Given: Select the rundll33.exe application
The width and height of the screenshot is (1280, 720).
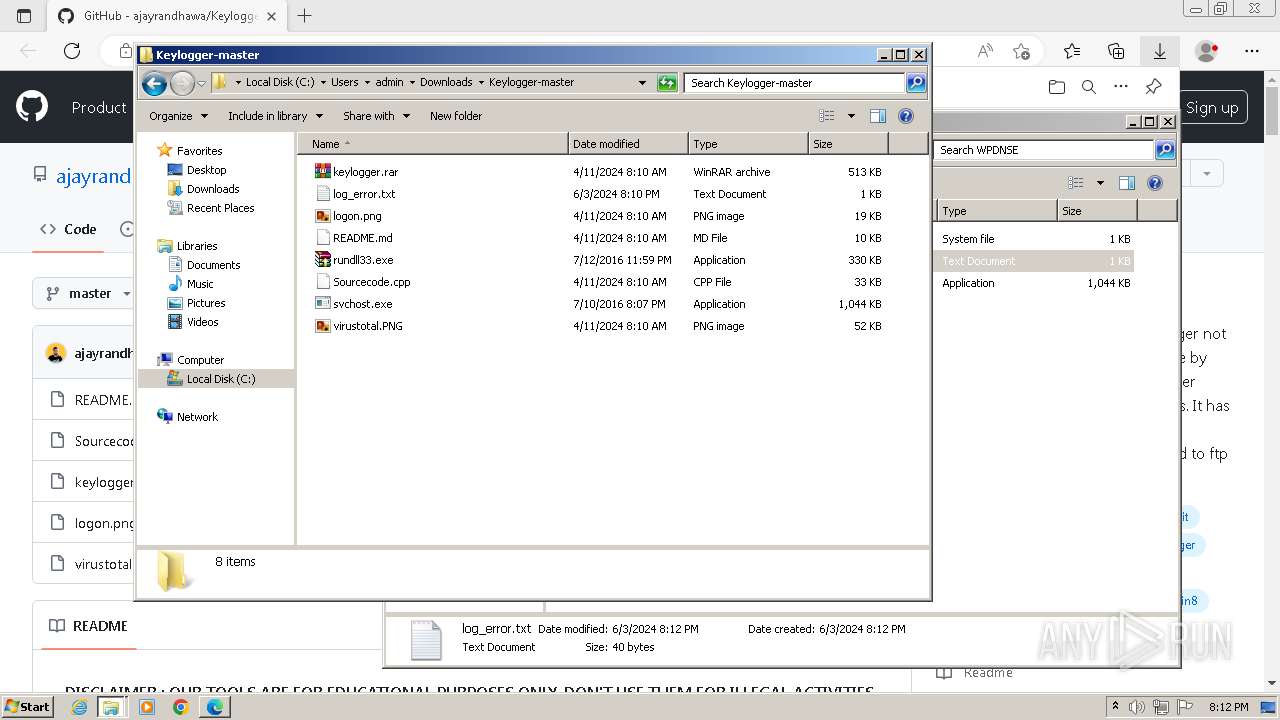Looking at the screenshot, I should (x=363, y=260).
